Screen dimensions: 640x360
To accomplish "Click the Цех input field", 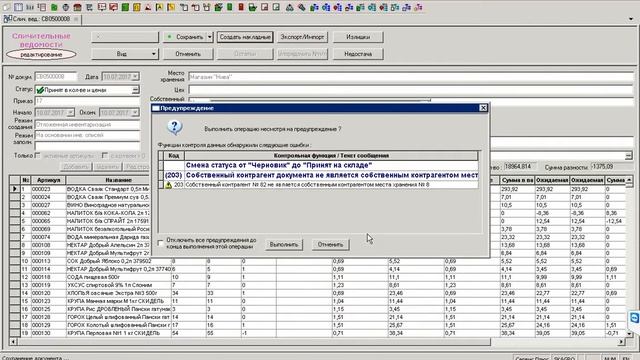I will (x=411, y=90).
